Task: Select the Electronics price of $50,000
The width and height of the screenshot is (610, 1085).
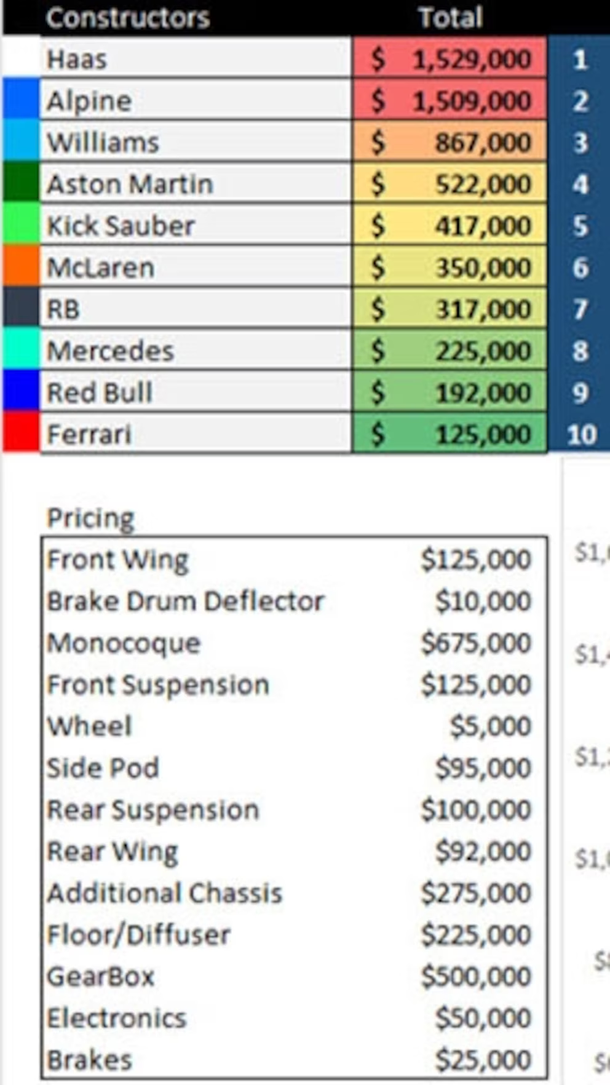Action: [x=483, y=1018]
